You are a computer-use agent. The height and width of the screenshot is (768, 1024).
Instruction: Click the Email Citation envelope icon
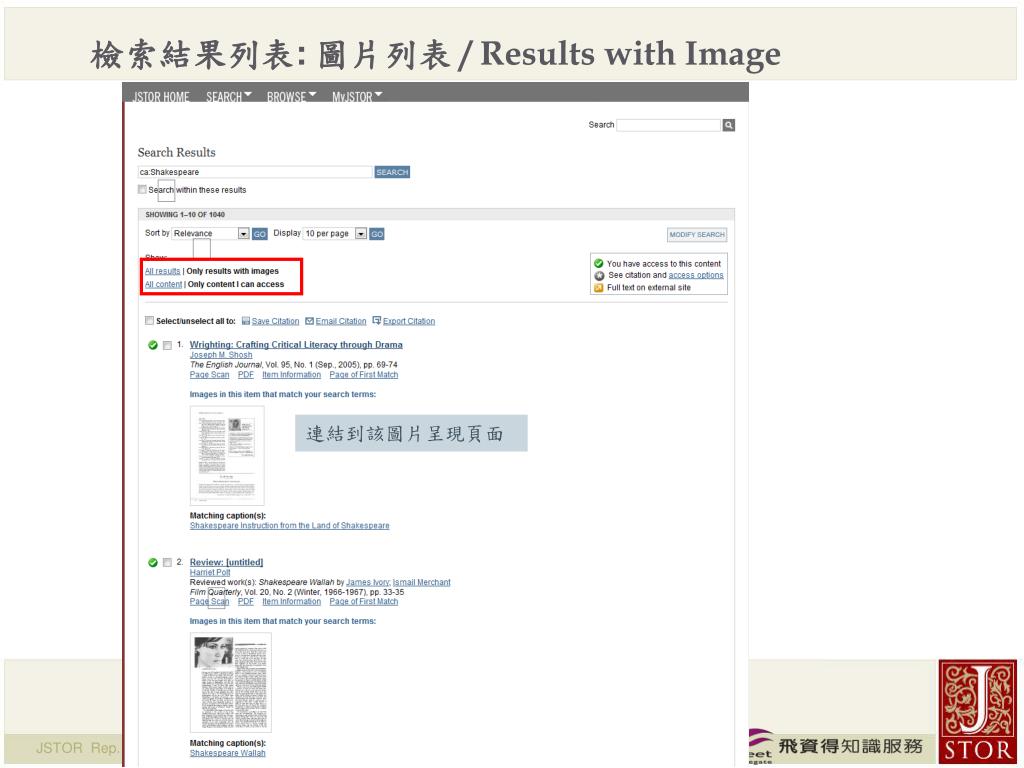310,321
